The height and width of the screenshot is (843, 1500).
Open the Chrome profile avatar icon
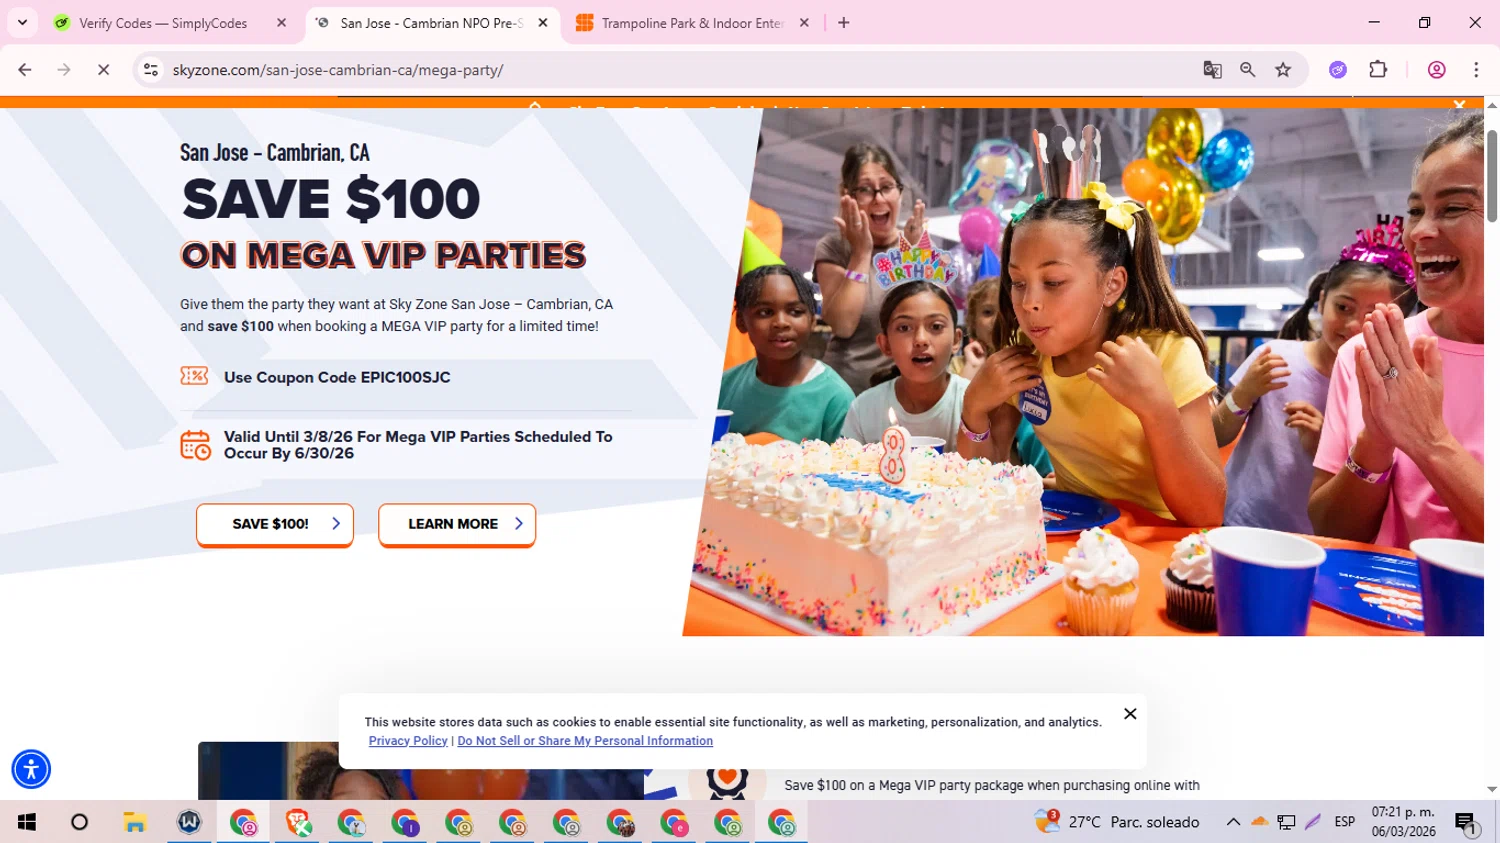pyautogui.click(x=1436, y=70)
